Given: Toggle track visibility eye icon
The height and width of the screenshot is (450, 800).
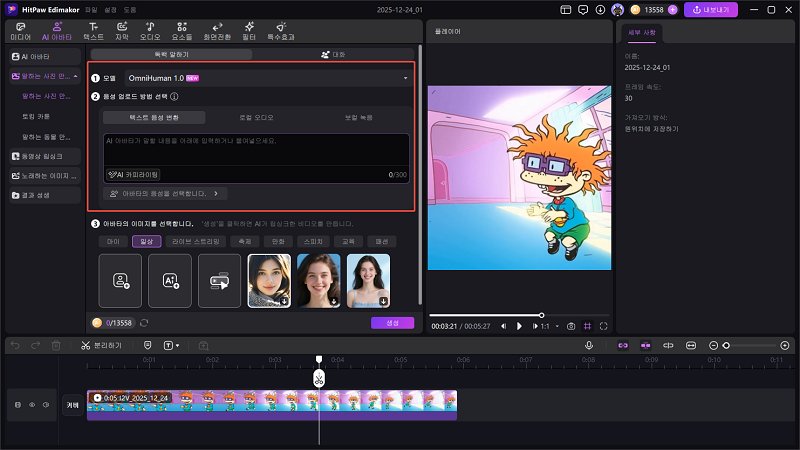Looking at the screenshot, I should point(32,405).
